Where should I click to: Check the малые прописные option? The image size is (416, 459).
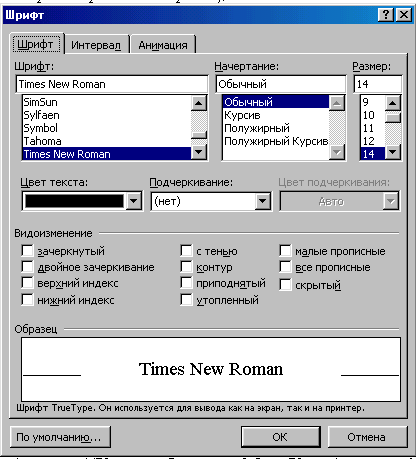[x=285, y=251]
